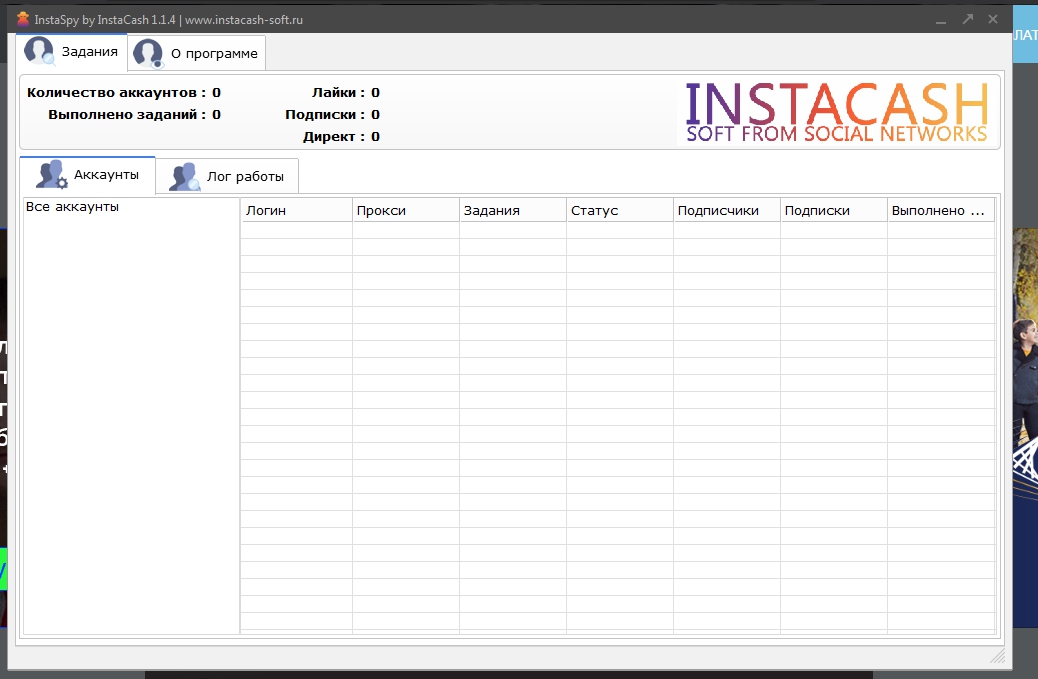Sort by the Прокси column header
Image resolution: width=1038 pixels, height=679 pixels.
pyautogui.click(x=406, y=210)
